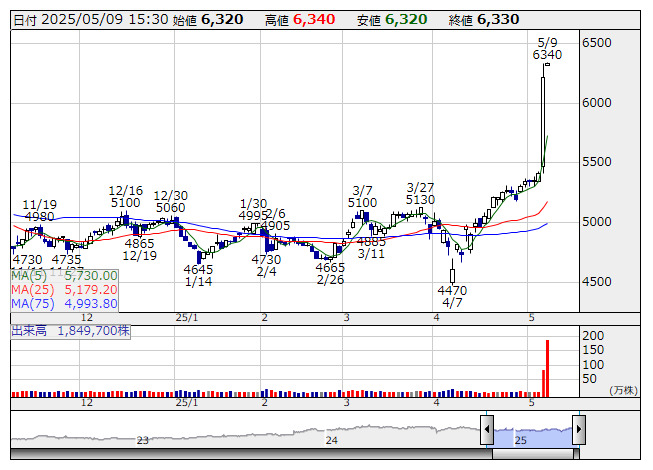Image resolution: width=653 pixels, height=470 pixels.
Task: Select the 24 year marker in overview
Action: point(331,440)
